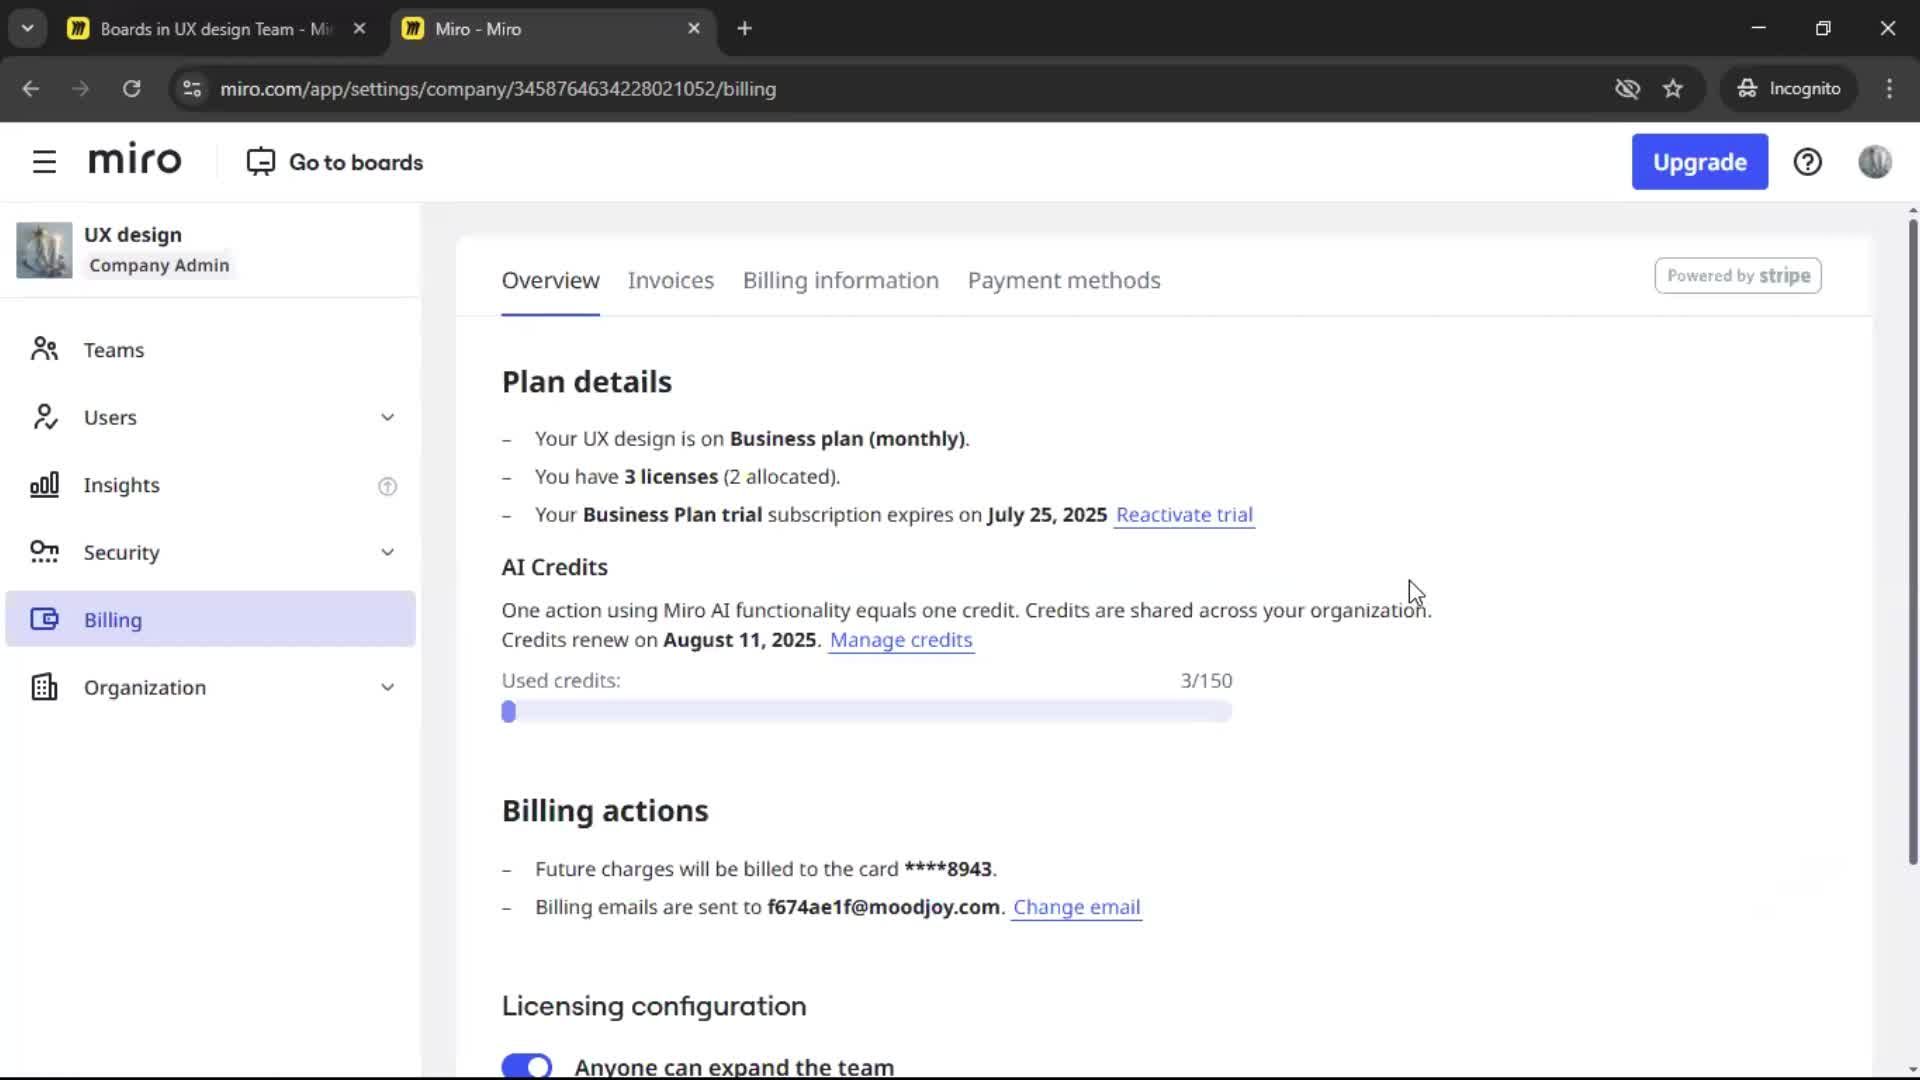Open the hamburger main menu
Viewport: 1920px width, 1080px height.
(x=44, y=162)
